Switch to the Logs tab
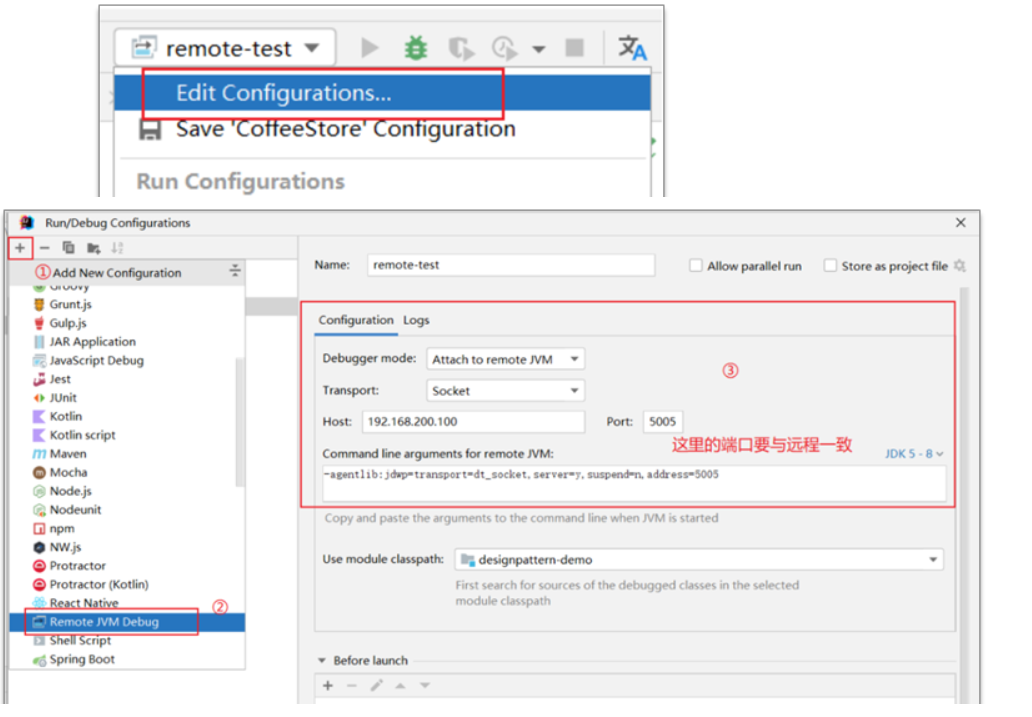The width and height of the screenshot is (1032, 717). [416, 320]
